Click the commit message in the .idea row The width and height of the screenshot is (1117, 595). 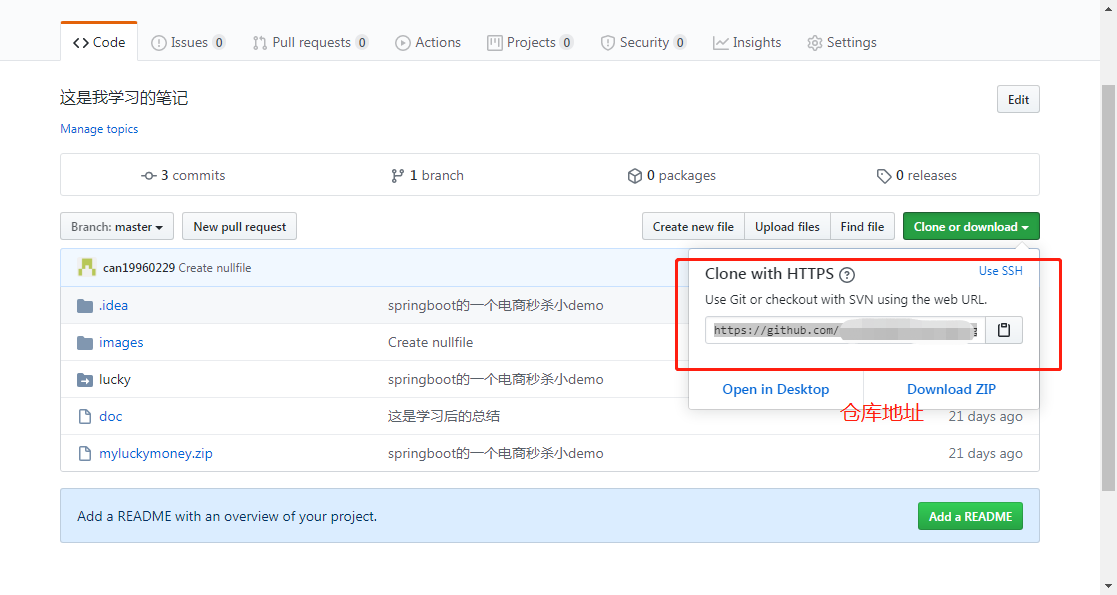coord(495,306)
